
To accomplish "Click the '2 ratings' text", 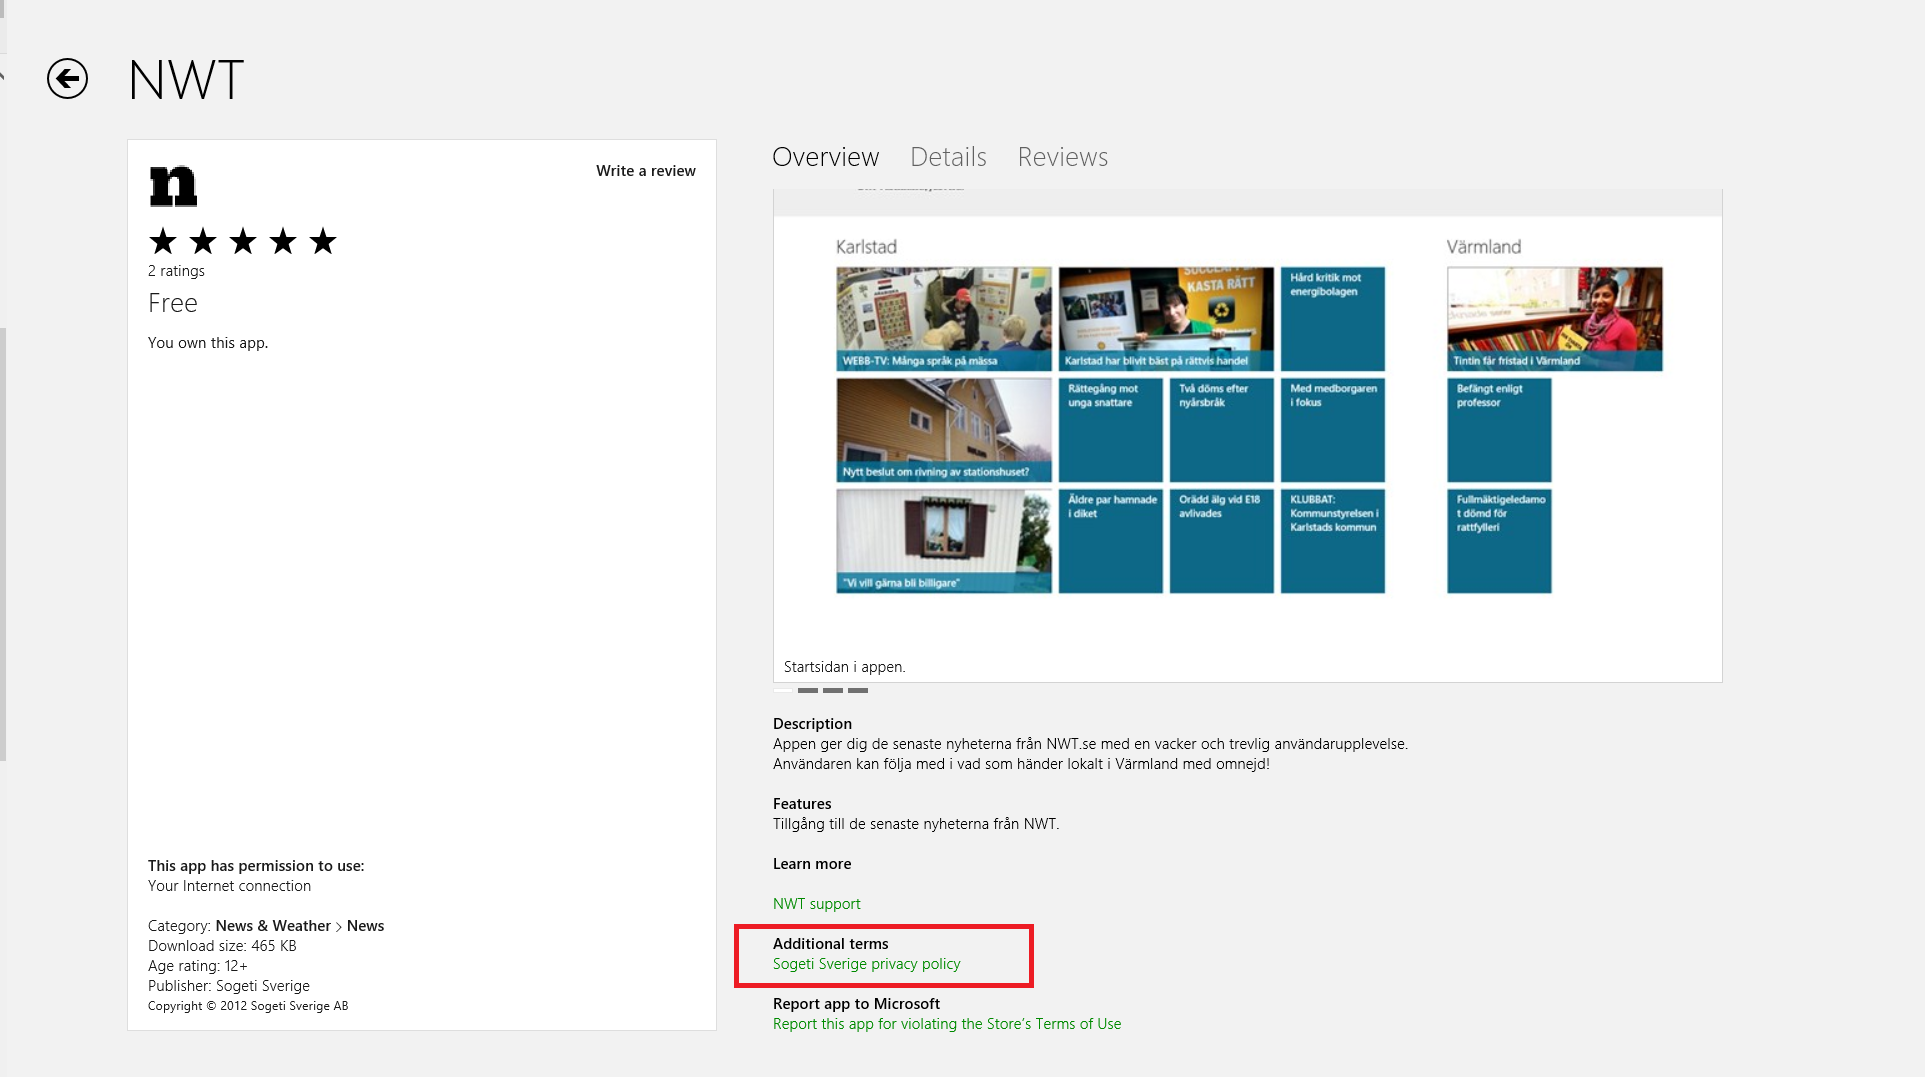I will coord(176,271).
